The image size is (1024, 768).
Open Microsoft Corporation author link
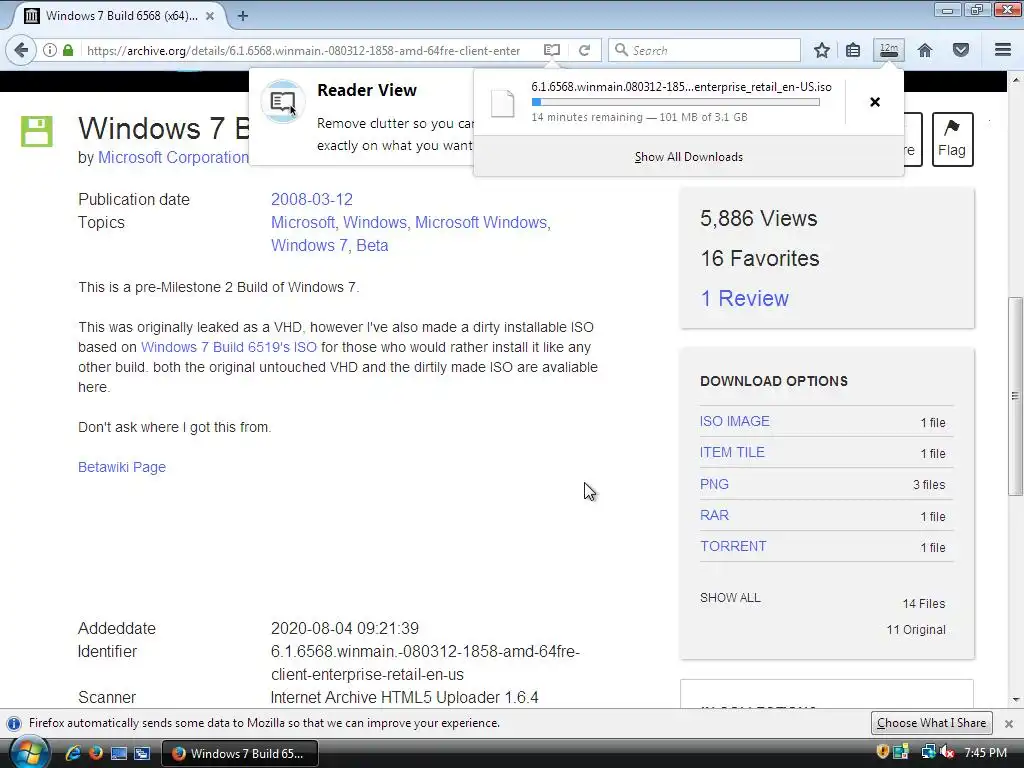[173, 157]
